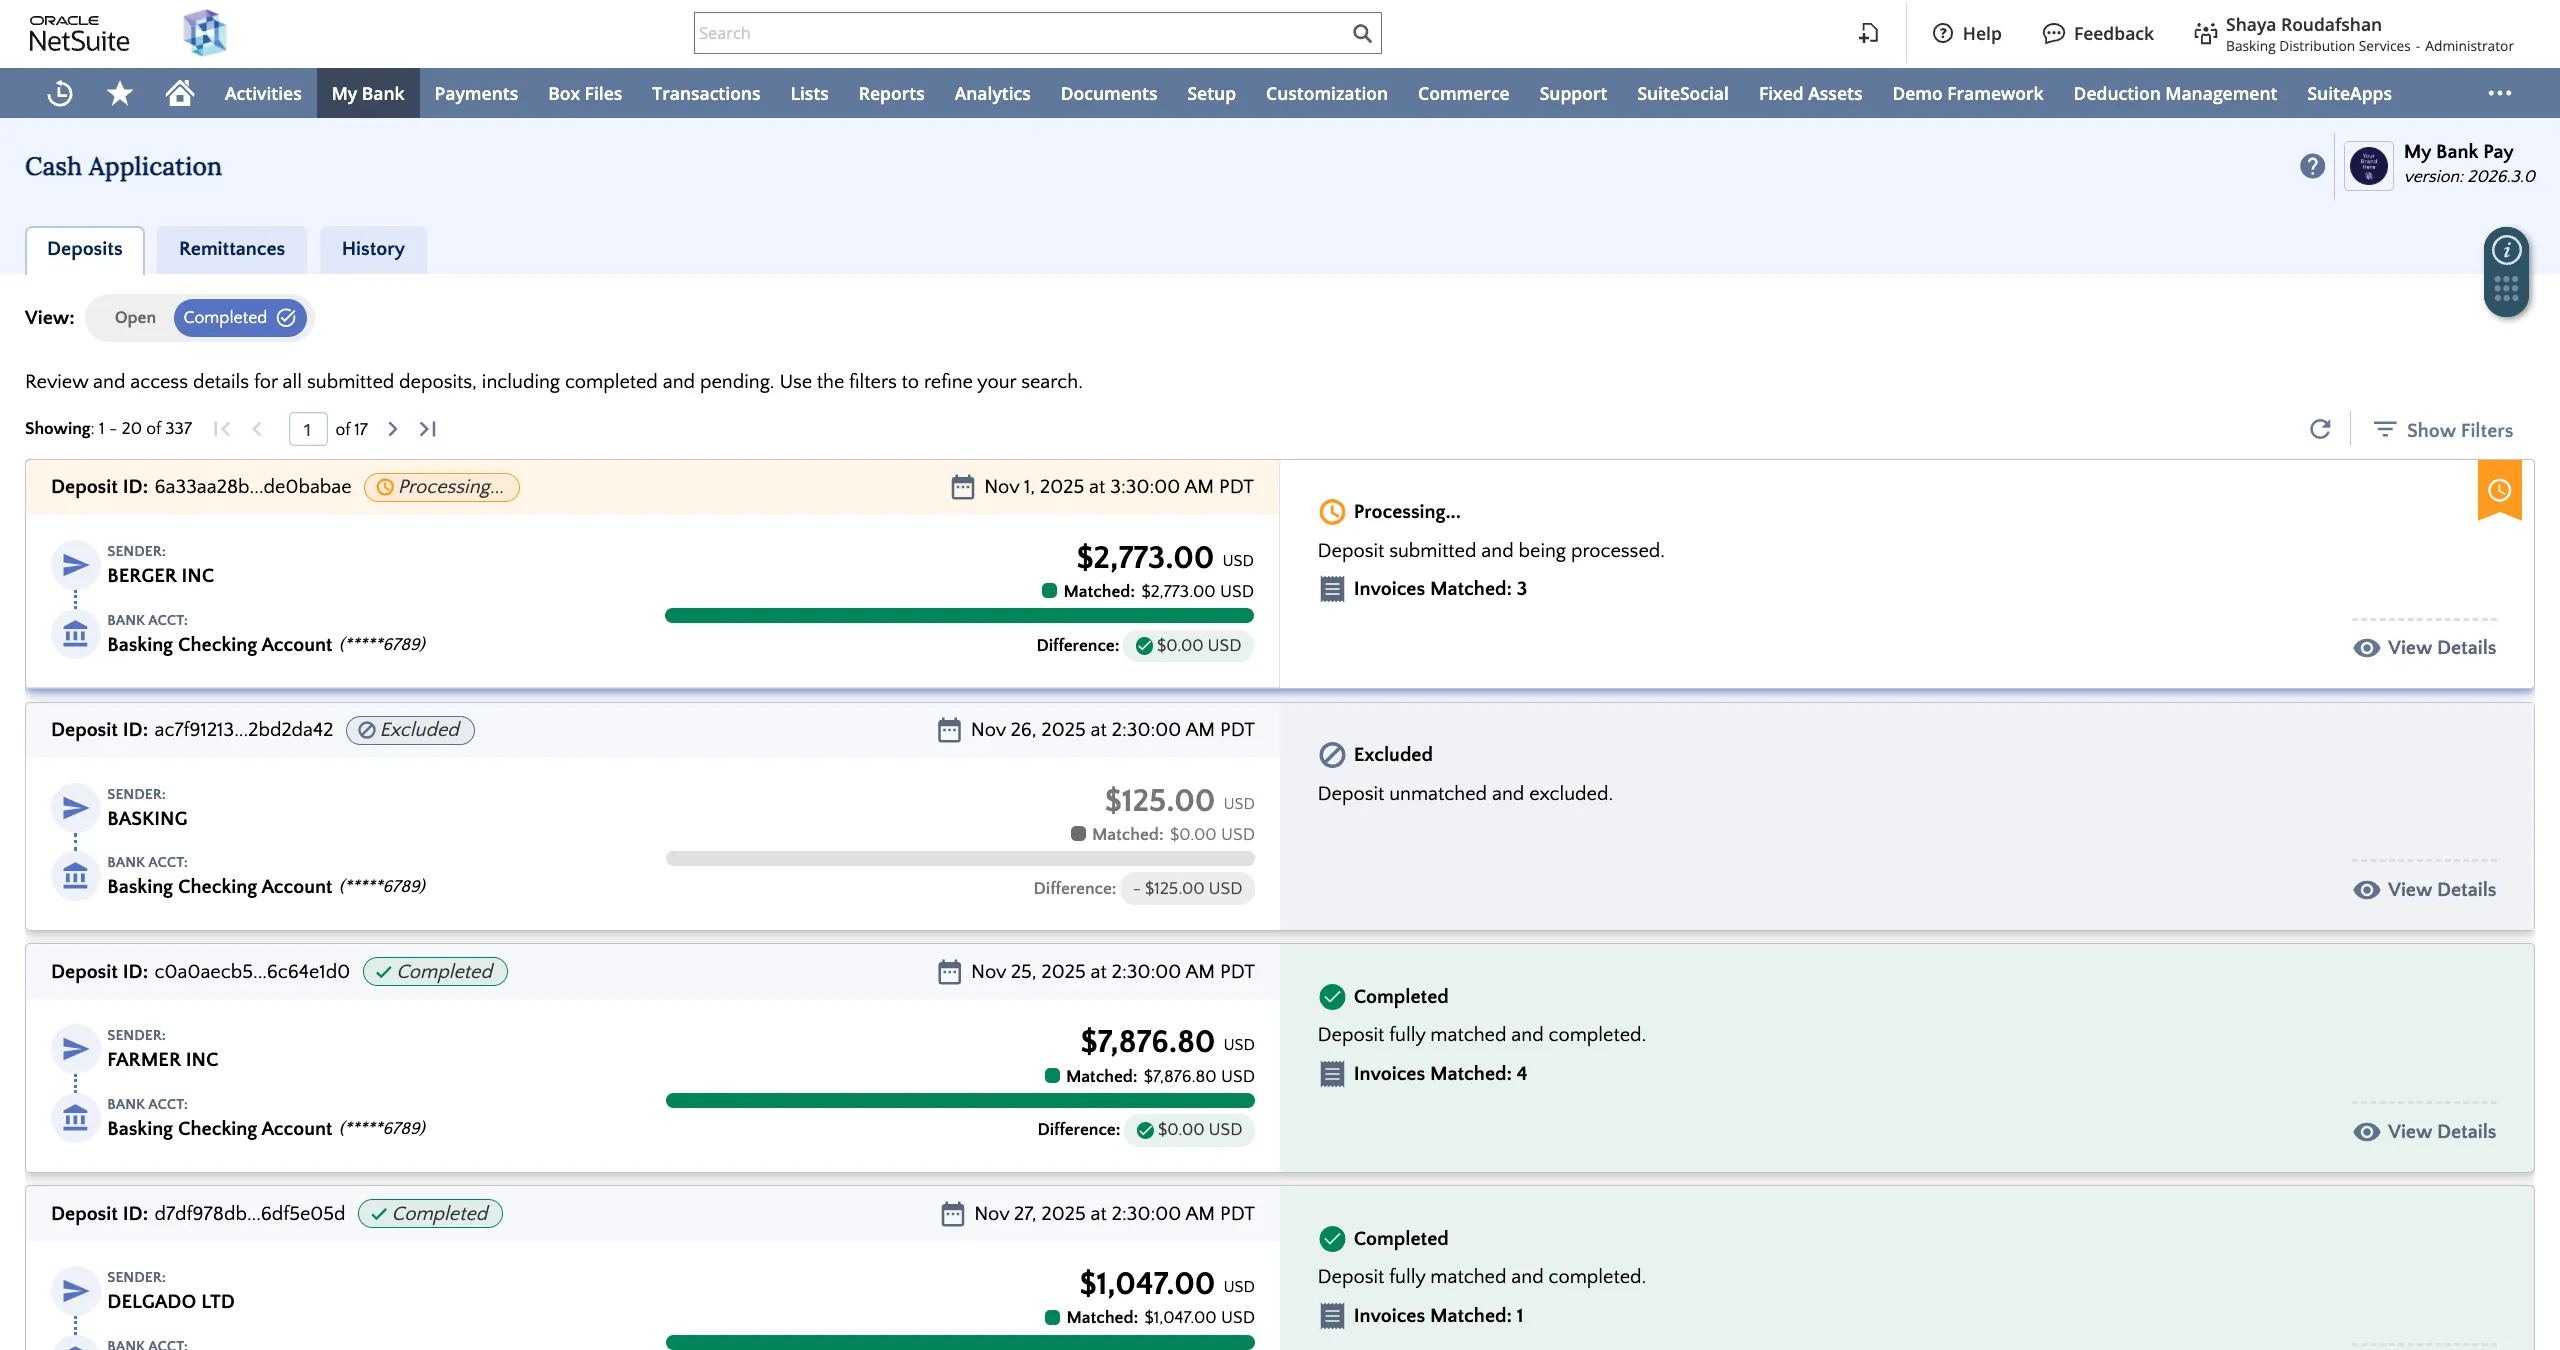Click the floating panel grid handle
The image size is (2560, 1350).
2506,289
